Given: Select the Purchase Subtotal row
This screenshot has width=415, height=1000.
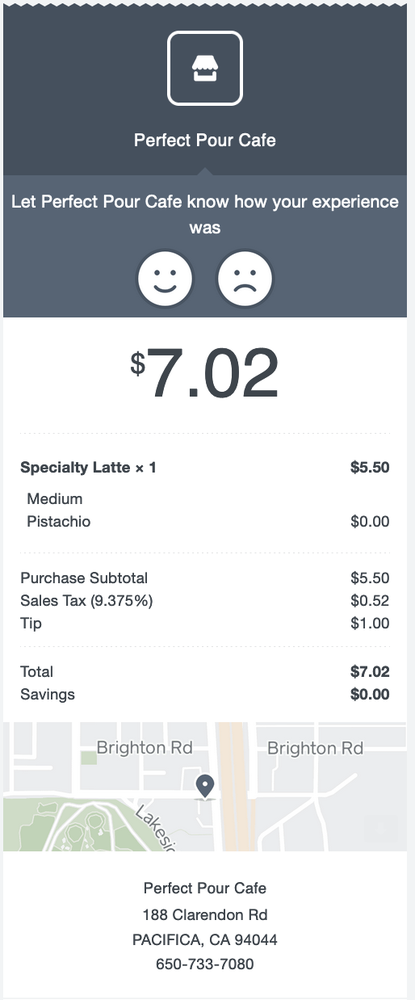Looking at the screenshot, I should point(205,578).
